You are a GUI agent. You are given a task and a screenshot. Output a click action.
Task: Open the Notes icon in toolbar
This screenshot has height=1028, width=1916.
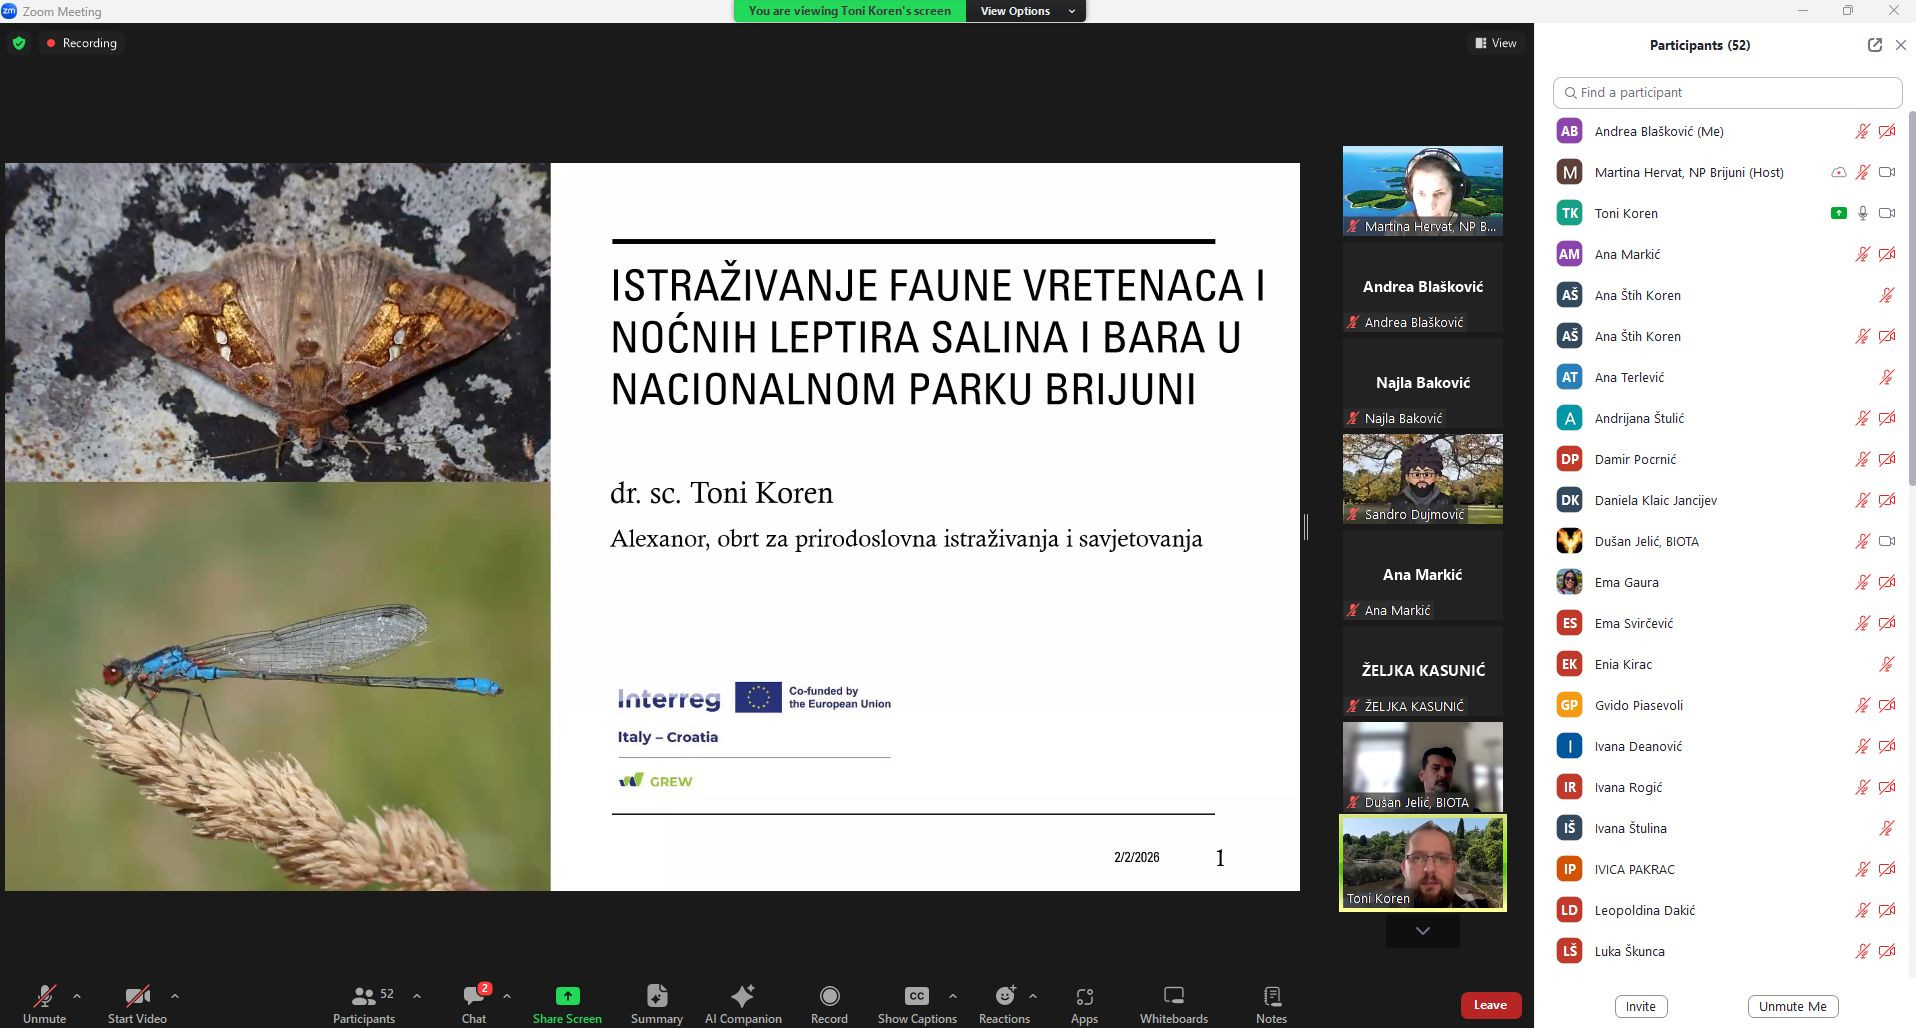click(x=1271, y=1003)
